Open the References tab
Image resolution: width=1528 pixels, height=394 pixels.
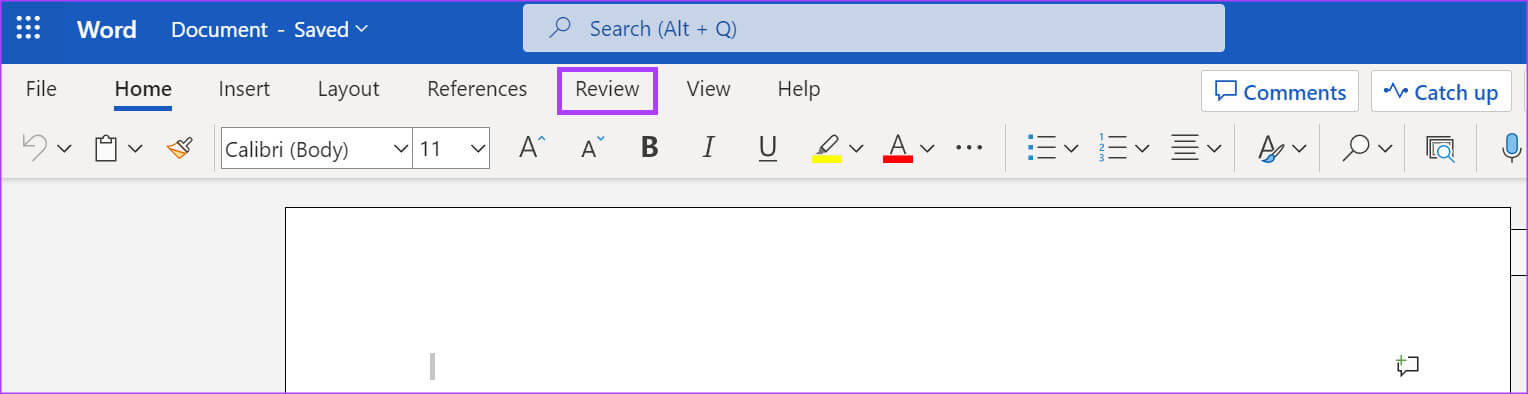[x=477, y=89]
